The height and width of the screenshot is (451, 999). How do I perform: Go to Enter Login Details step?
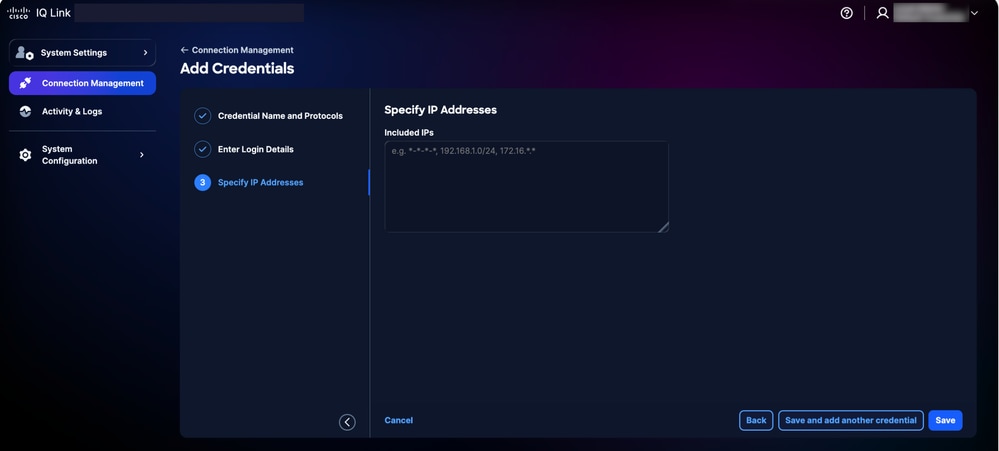[x=255, y=149]
